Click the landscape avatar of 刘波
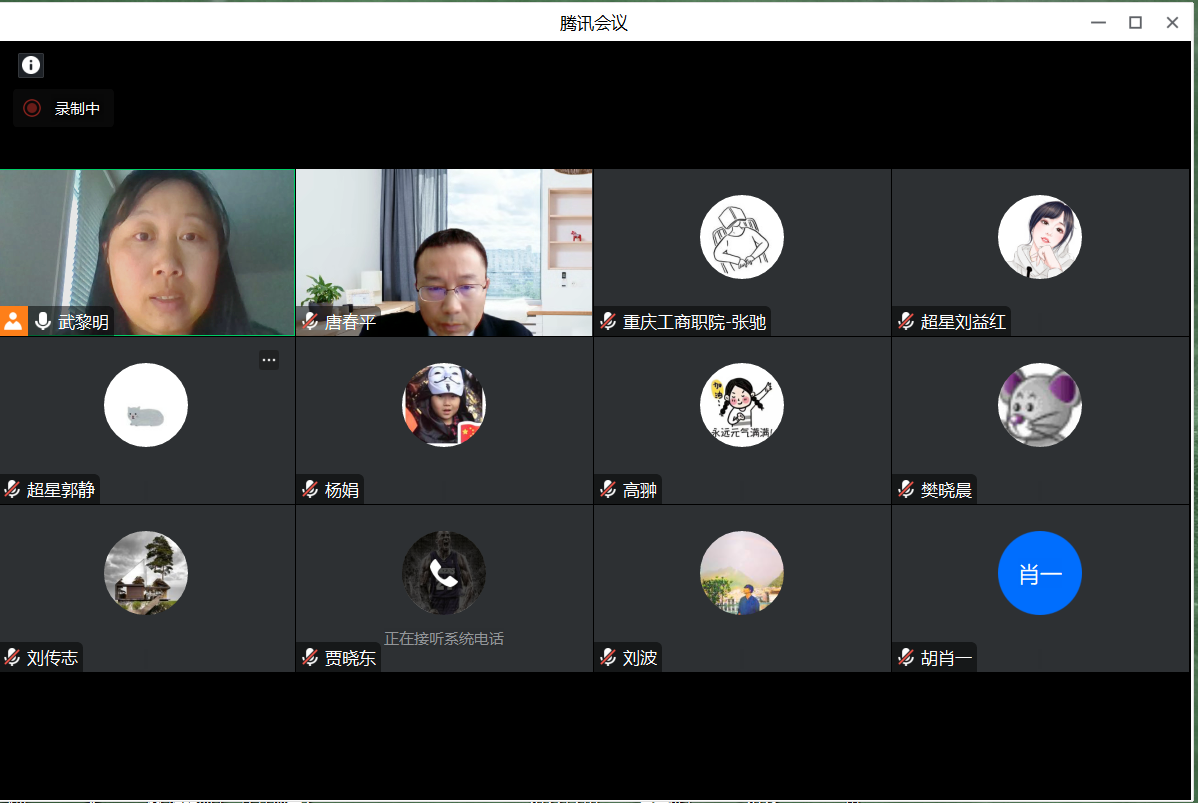The image size is (1198, 803). pos(742,573)
